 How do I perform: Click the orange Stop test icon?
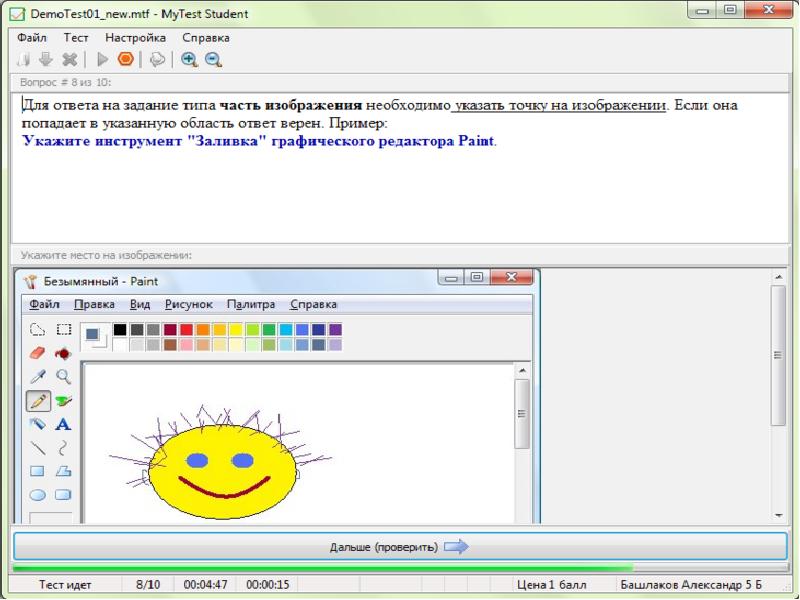coord(125,59)
